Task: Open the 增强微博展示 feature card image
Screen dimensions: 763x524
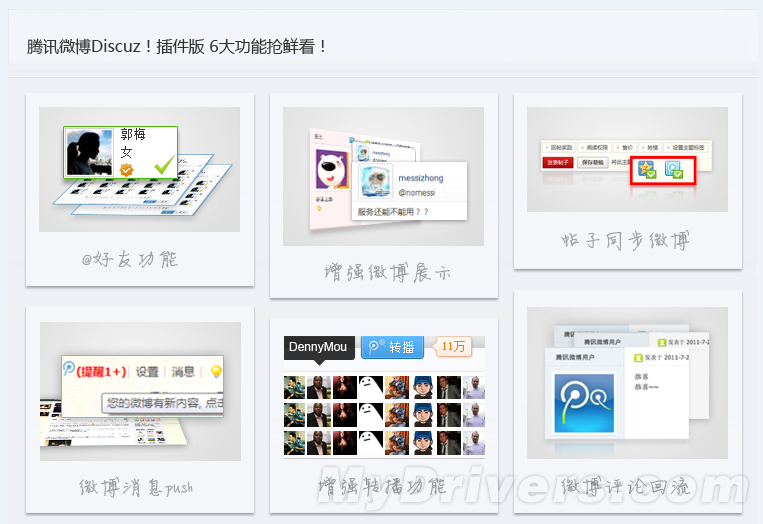Action: [383, 176]
